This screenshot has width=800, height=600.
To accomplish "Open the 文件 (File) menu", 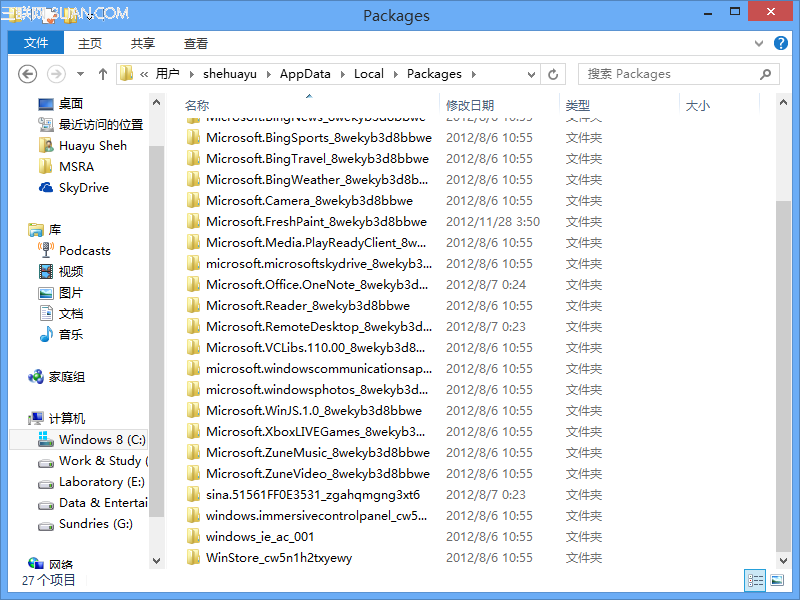I will coord(35,43).
